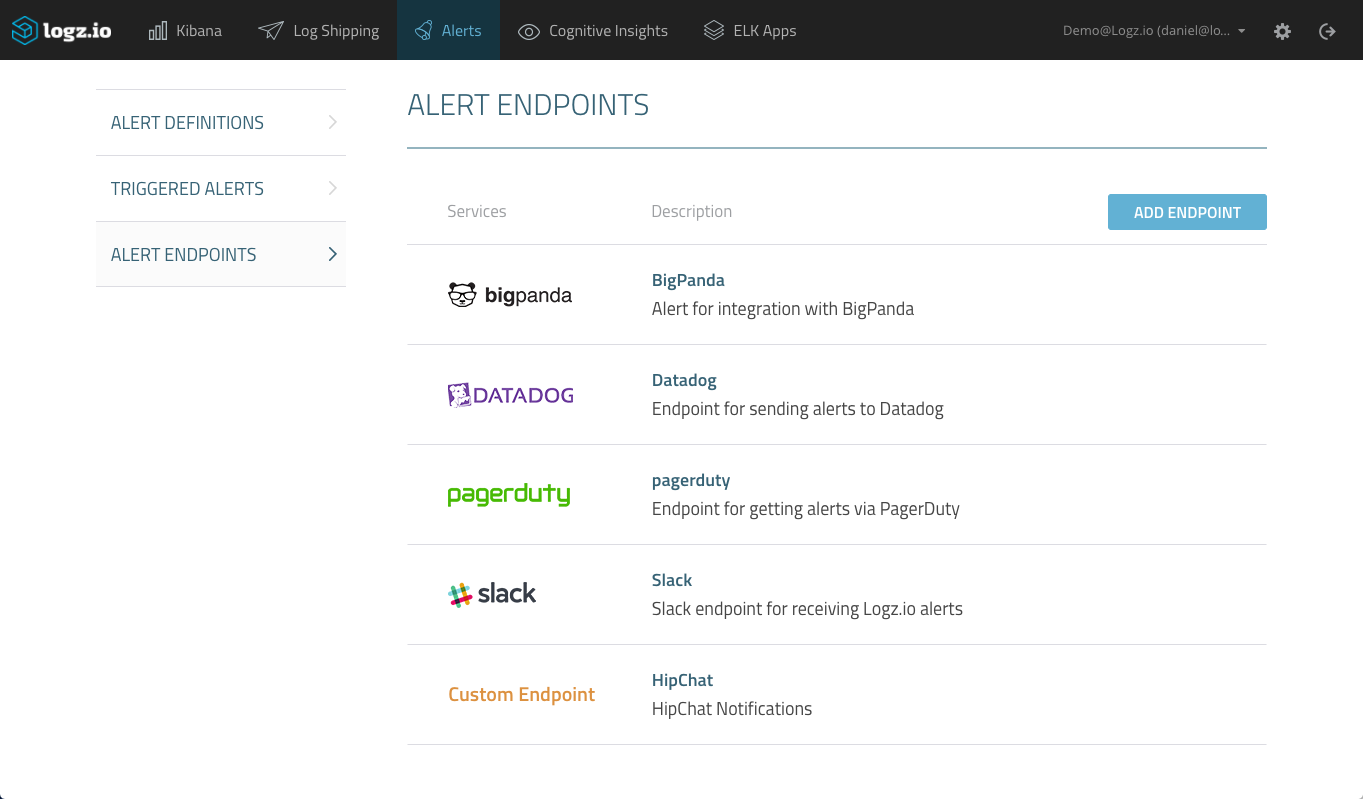Open the BigPanda endpoint link
1363x799 pixels.
tap(688, 280)
